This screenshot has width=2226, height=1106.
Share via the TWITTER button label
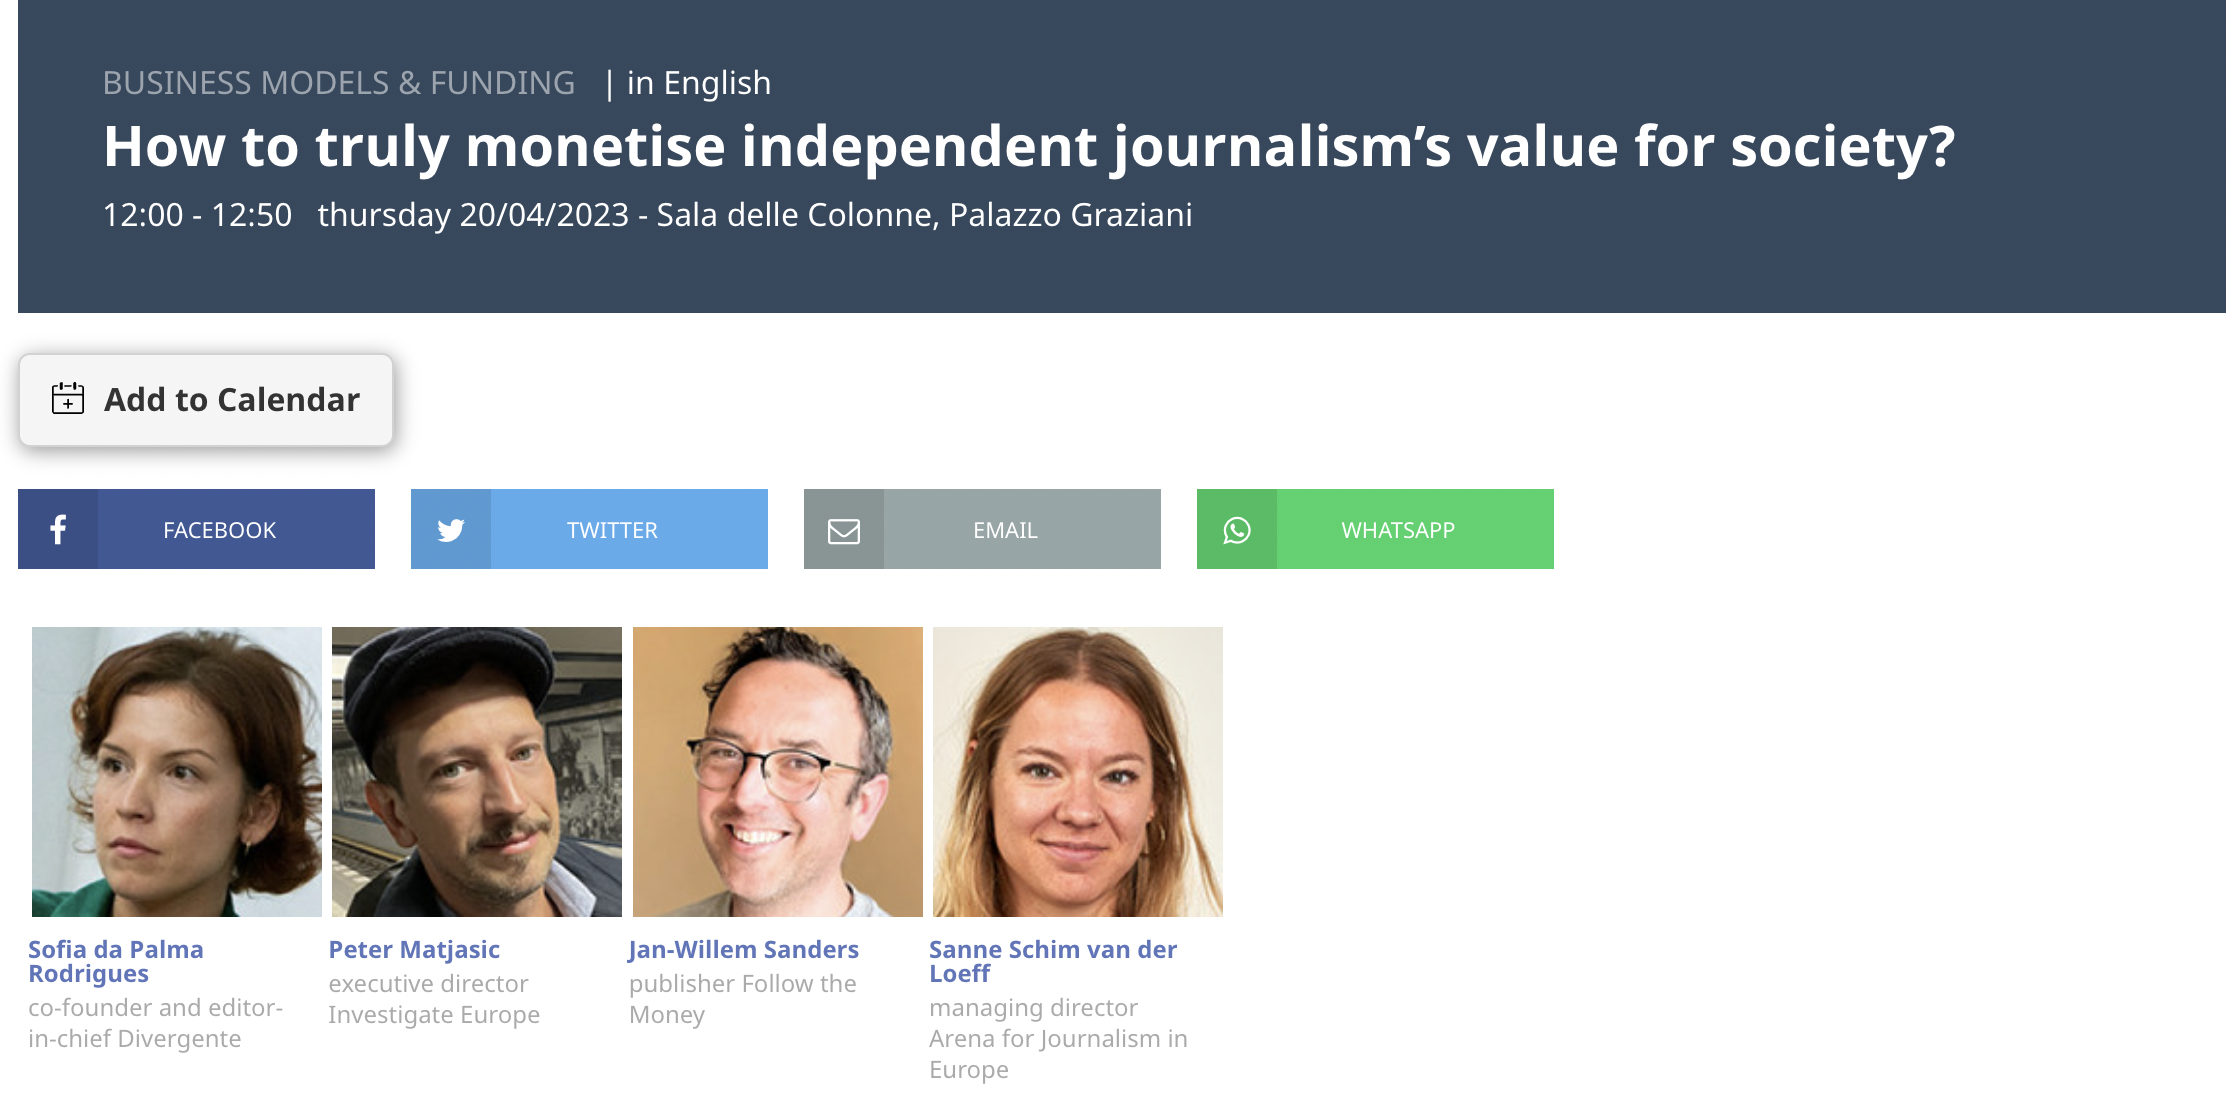coord(612,530)
